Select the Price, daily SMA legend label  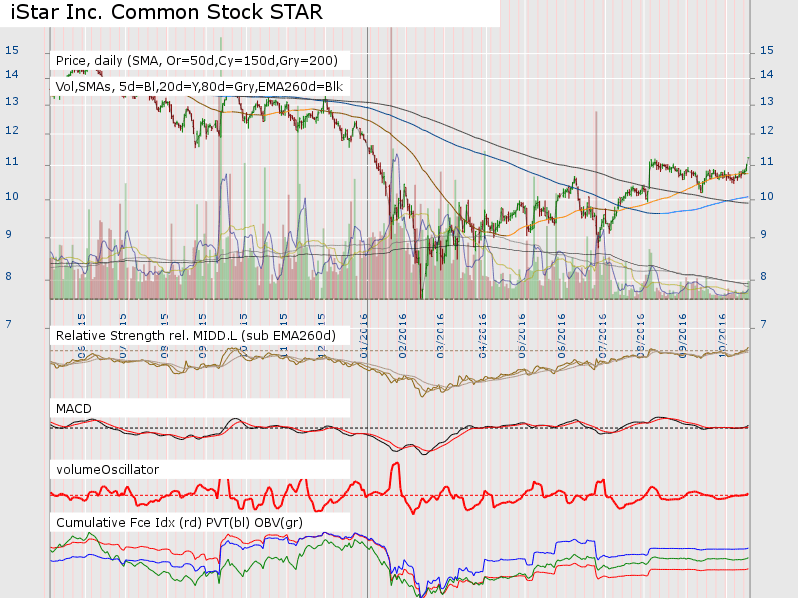tap(196, 61)
